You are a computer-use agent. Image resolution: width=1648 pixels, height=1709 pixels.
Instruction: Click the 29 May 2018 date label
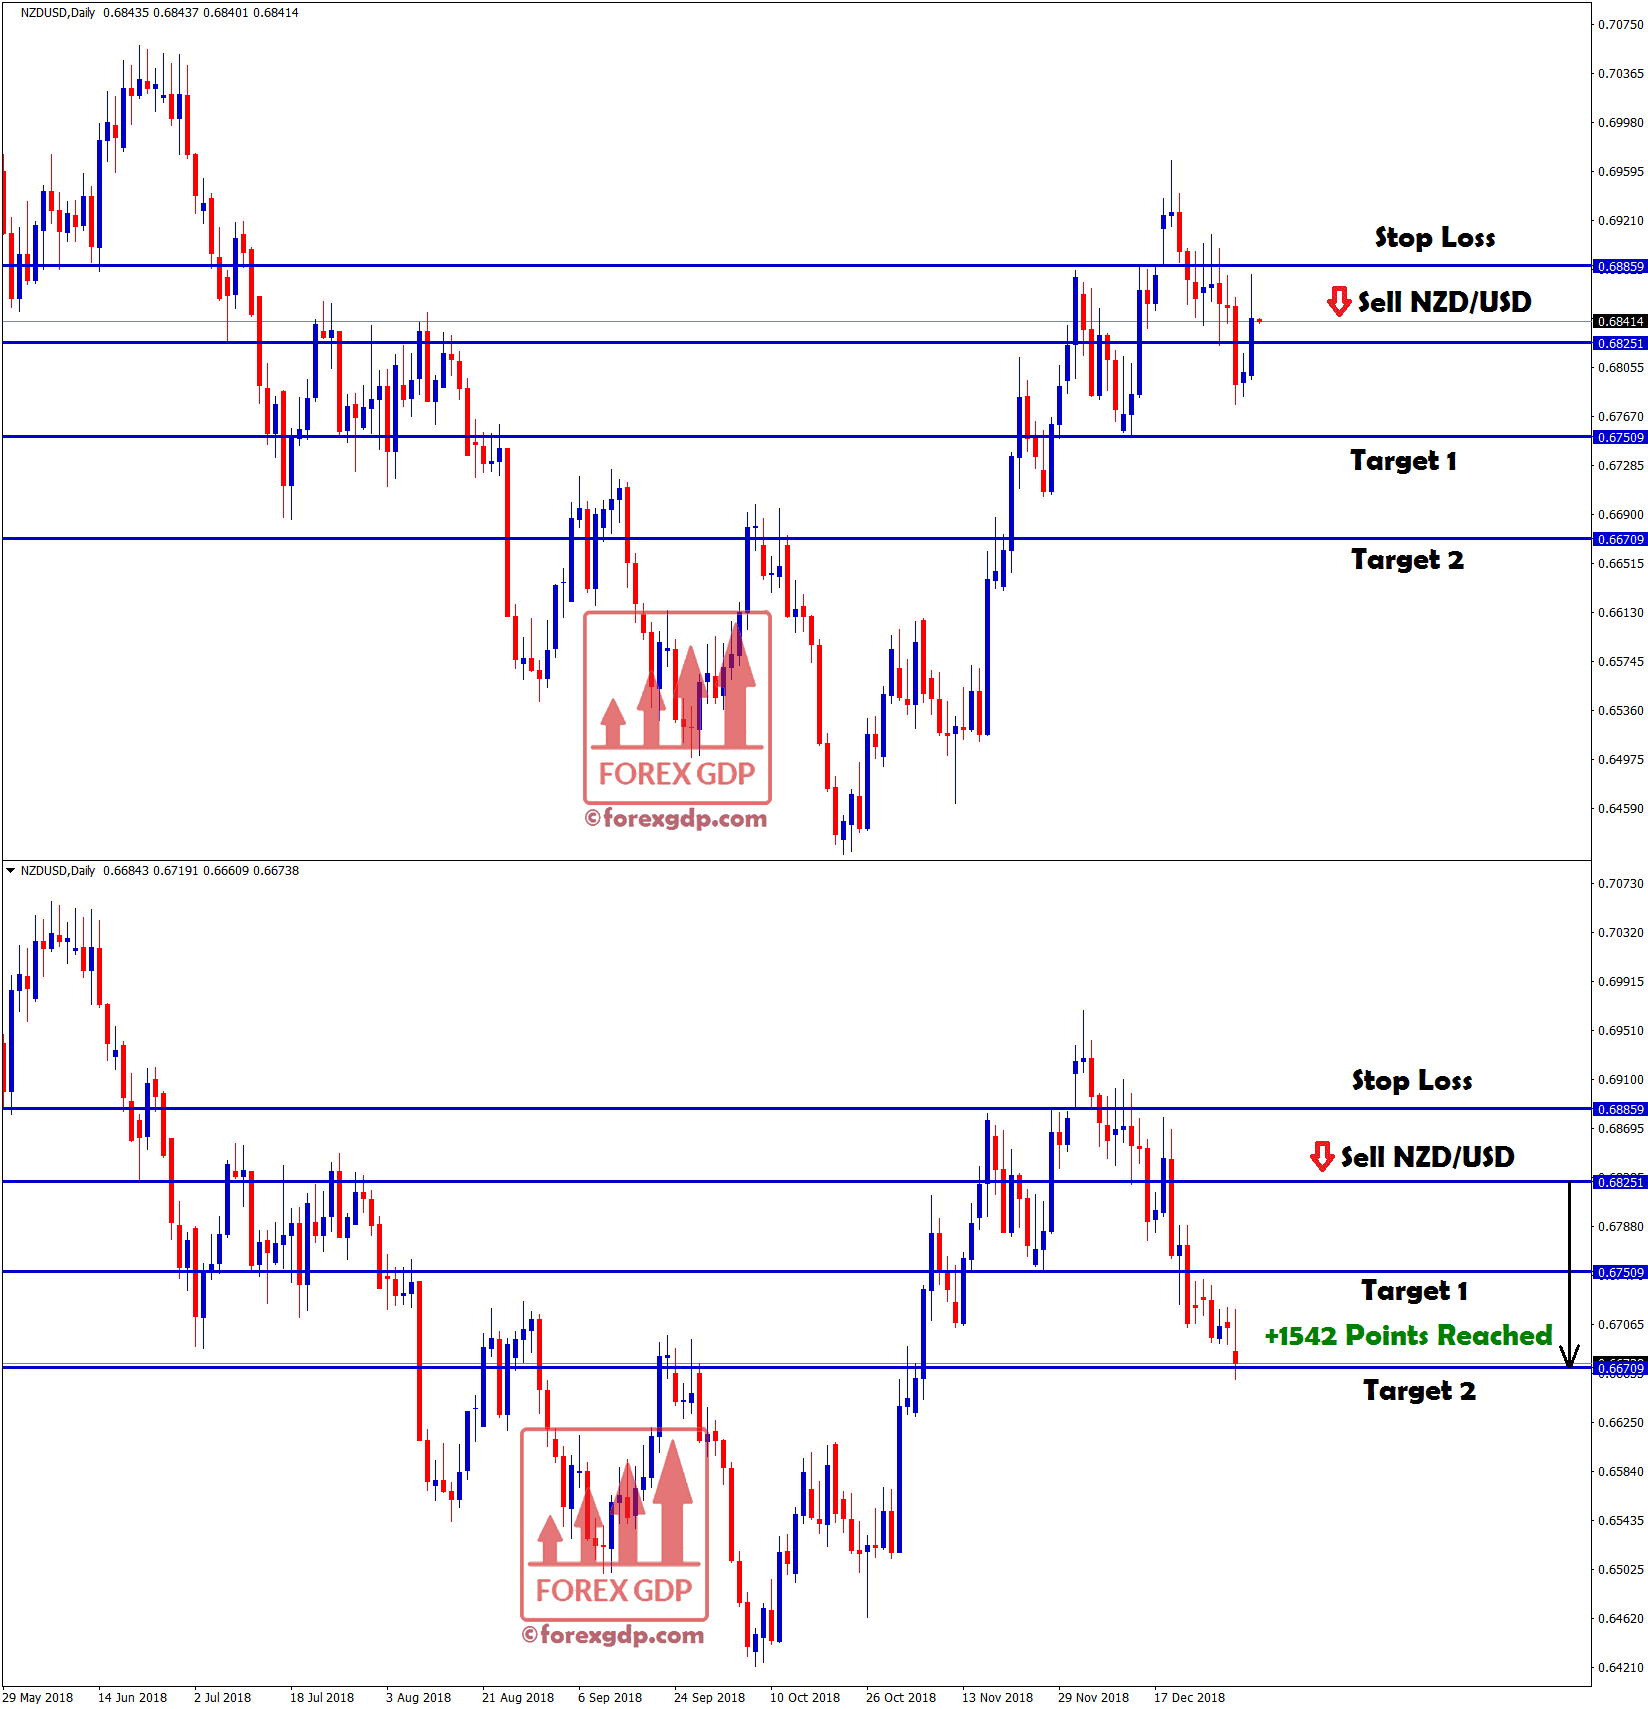[x=38, y=1697]
